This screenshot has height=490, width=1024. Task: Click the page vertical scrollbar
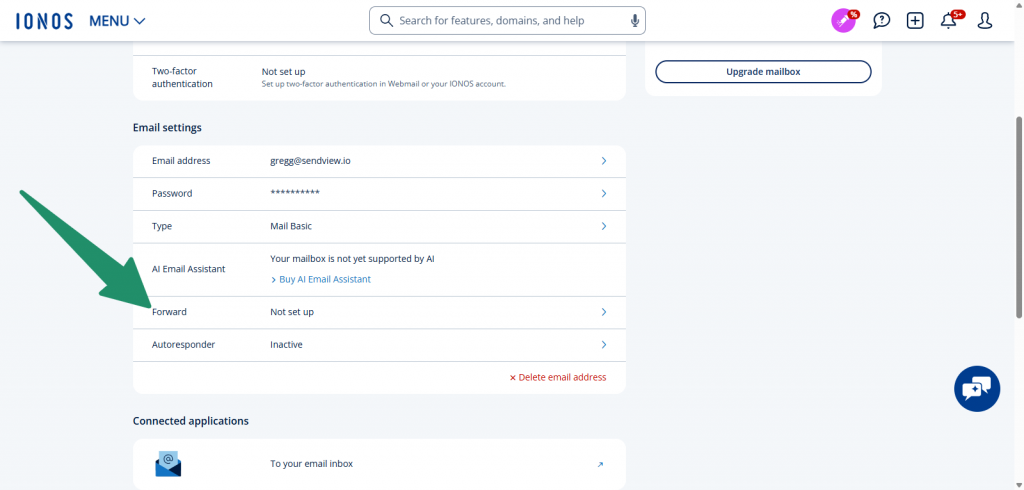[1019, 218]
